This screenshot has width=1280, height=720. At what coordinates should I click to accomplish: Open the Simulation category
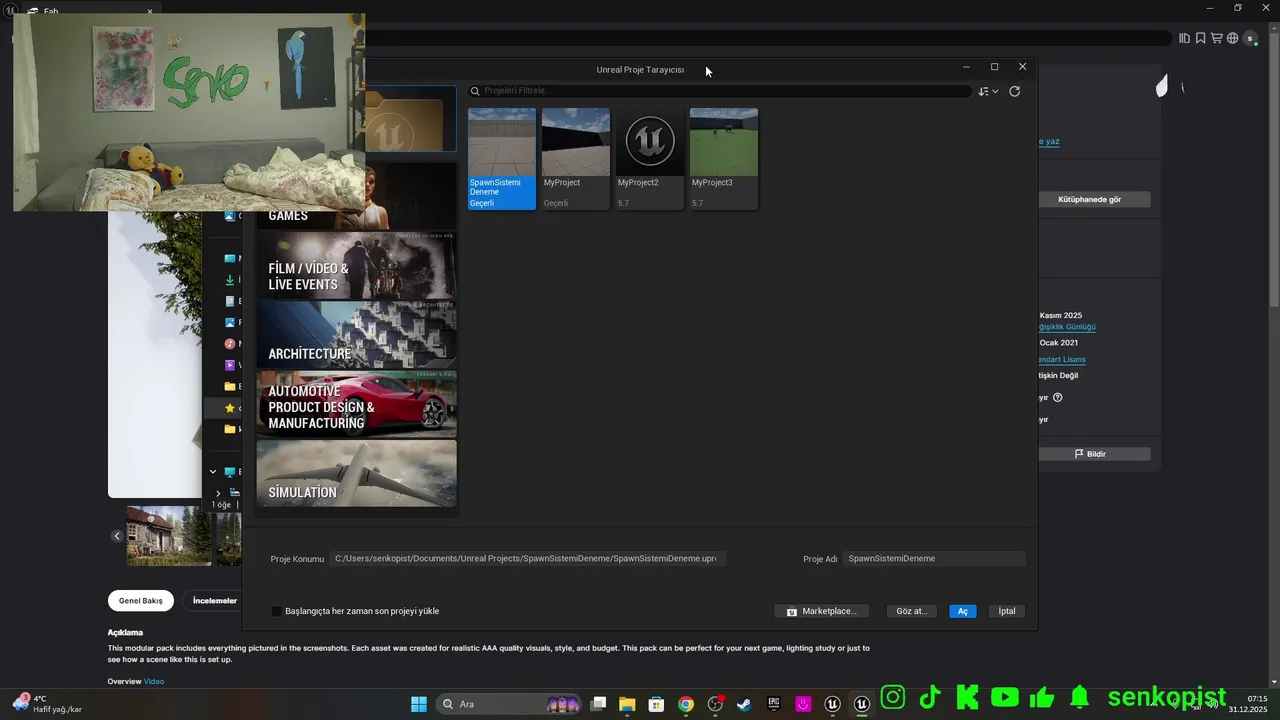coord(357,473)
